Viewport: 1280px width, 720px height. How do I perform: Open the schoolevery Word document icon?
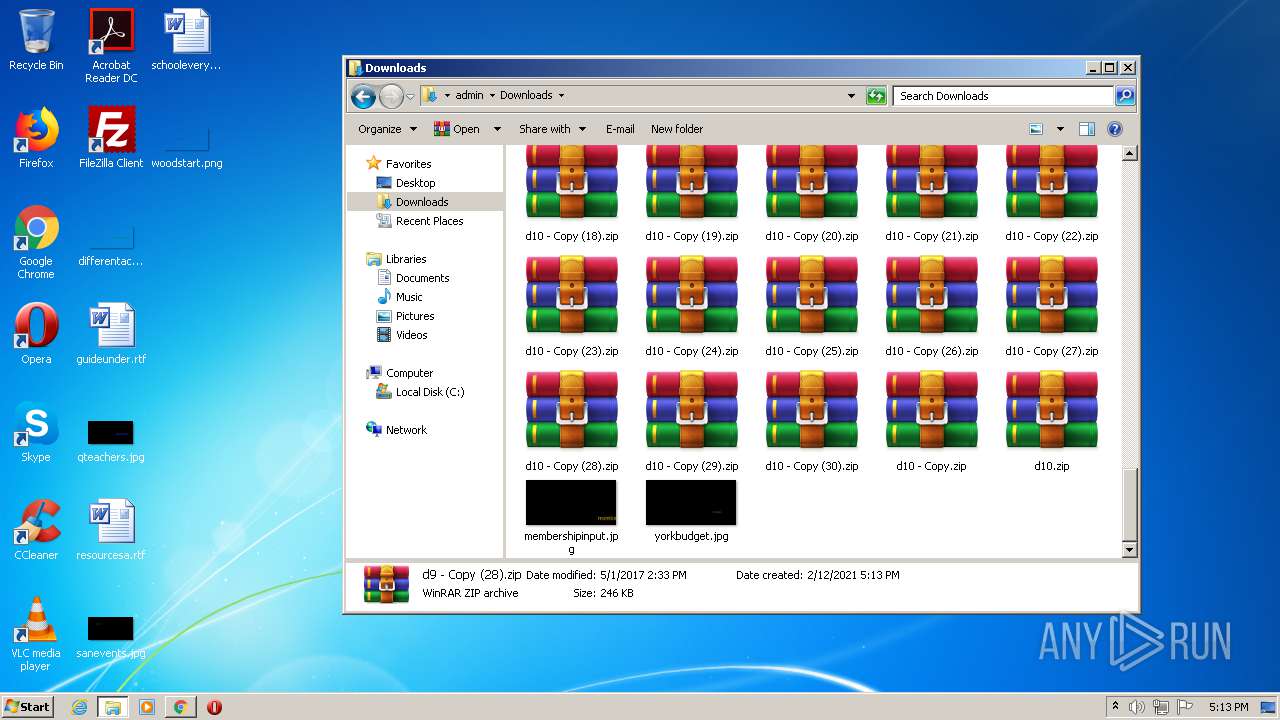tap(186, 40)
